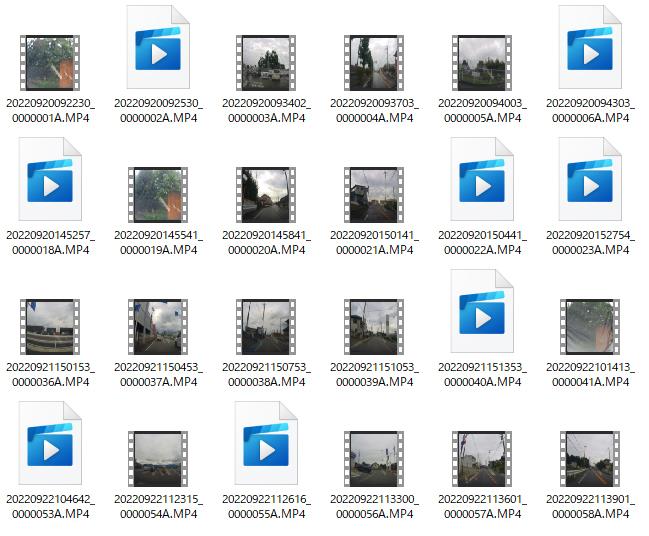This screenshot has width=649, height=536.
Task: Select filename 20220922113901_0000058A.MP4
Action: click(591, 507)
